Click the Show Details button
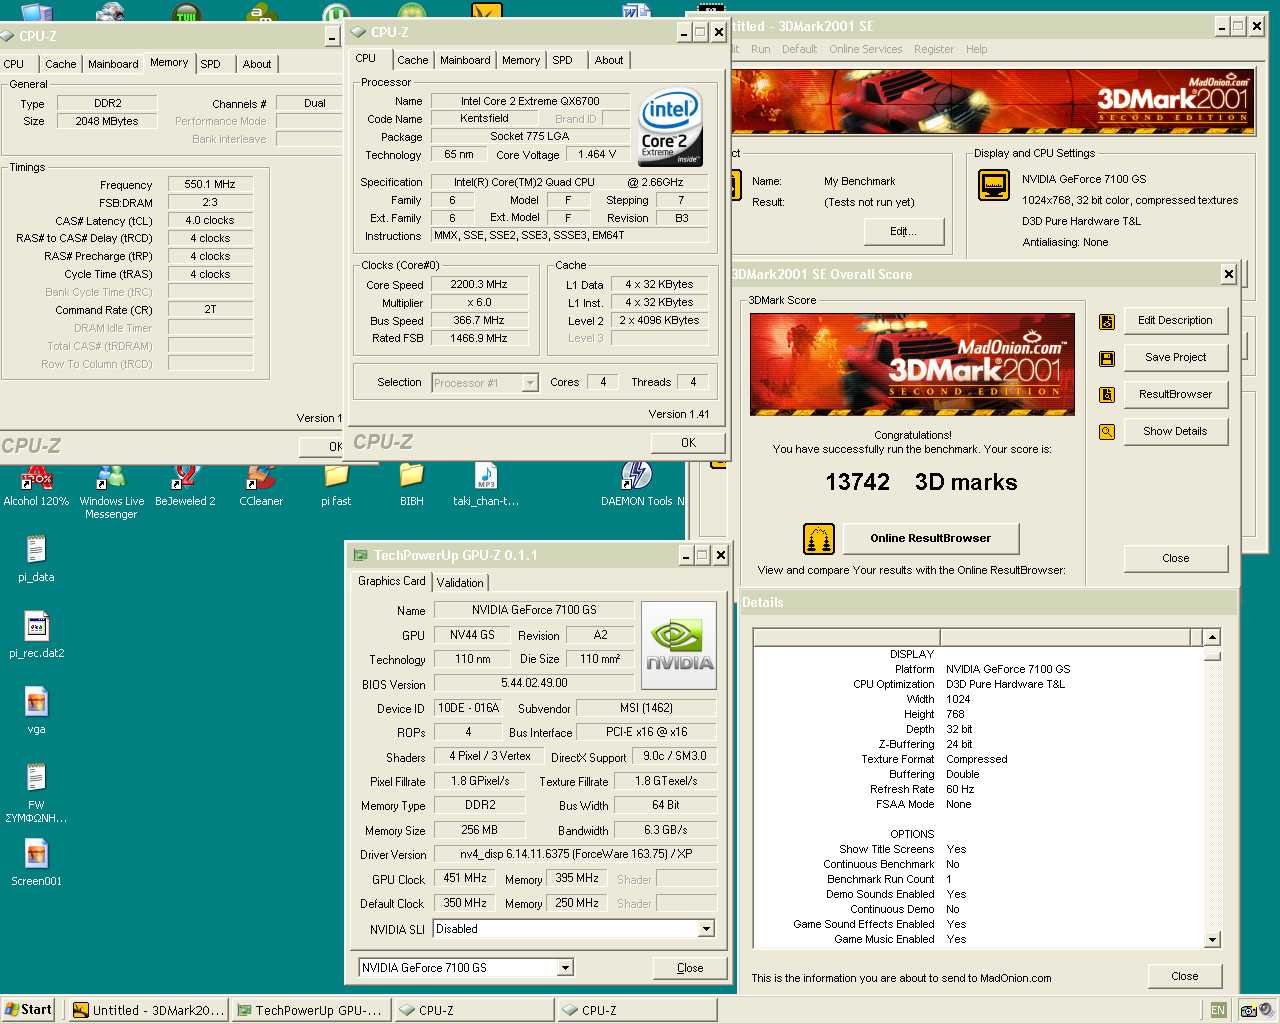 tap(1175, 432)
